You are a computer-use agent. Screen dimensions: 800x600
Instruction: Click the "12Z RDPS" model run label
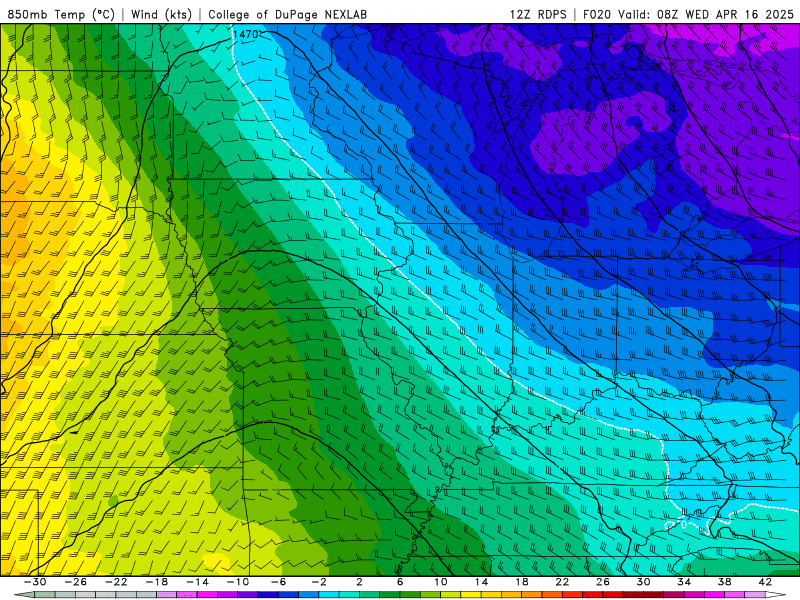click(538, 14)
